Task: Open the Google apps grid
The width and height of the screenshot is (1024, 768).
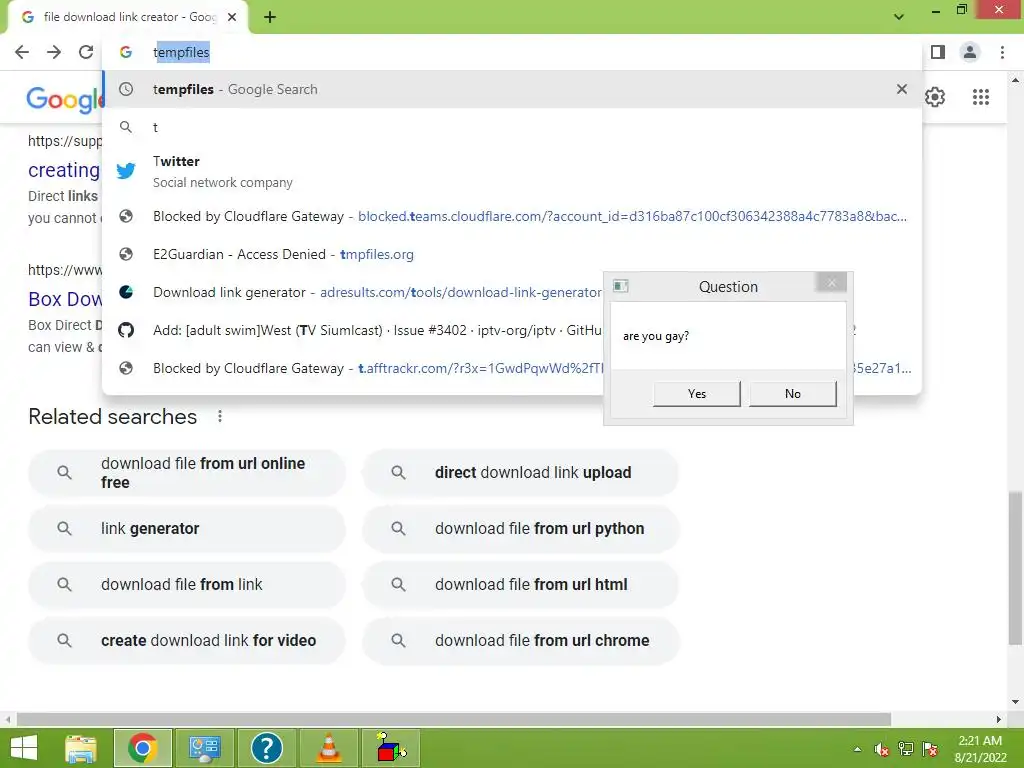Action: 980,97
